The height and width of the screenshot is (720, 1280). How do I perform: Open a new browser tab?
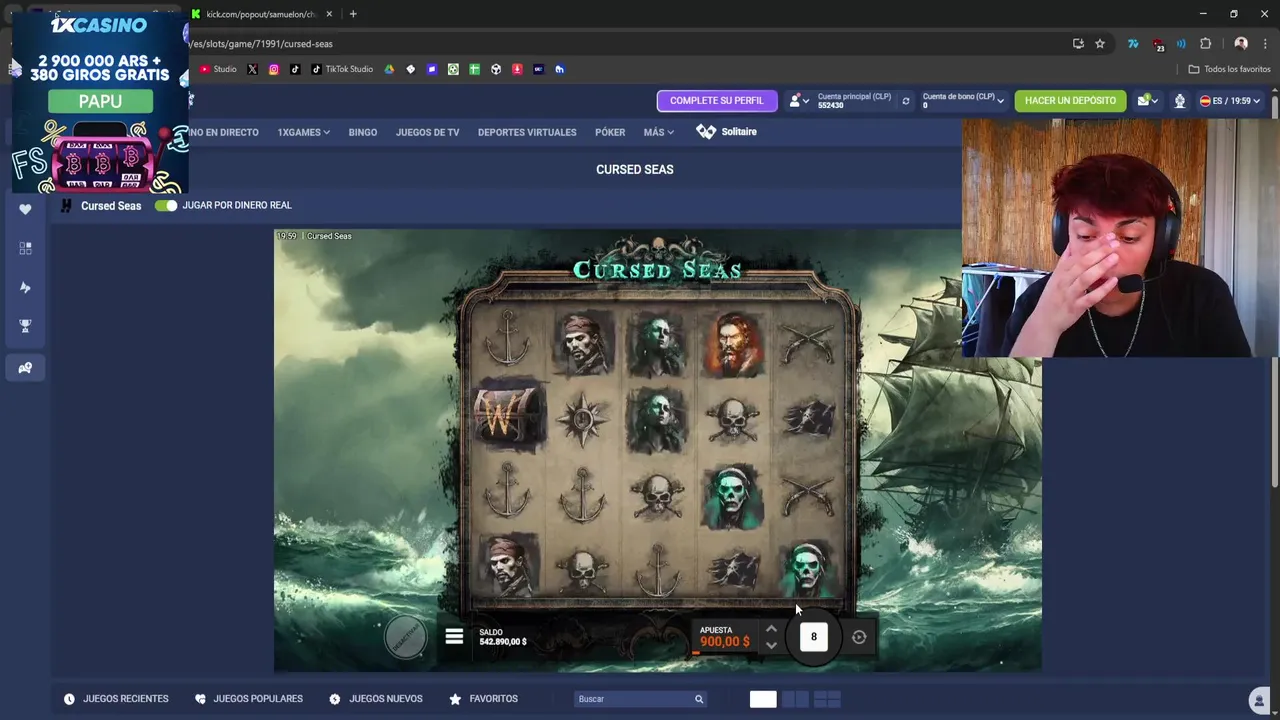coord(353,14)
